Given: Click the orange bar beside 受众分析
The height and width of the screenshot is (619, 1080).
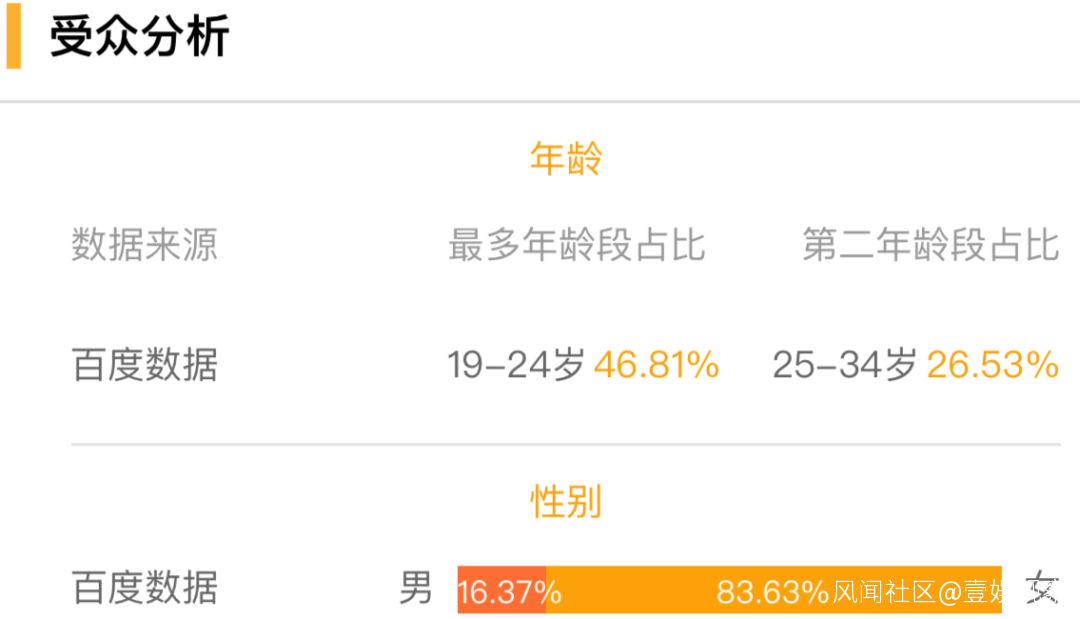Looking at the screenshot, I should pyautogui.click(x=13, y=37).
